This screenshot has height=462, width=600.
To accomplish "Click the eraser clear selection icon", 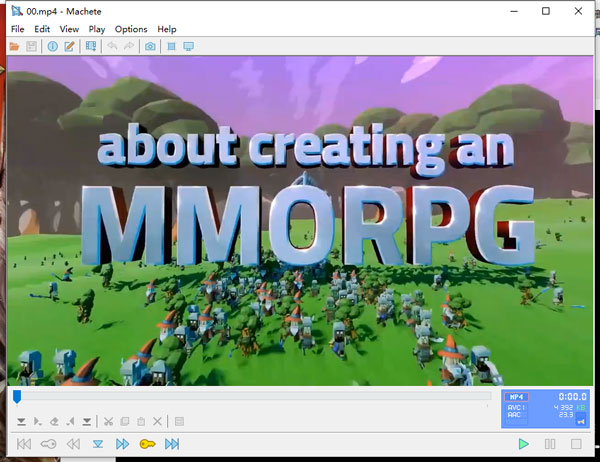I will pos(54,422).
